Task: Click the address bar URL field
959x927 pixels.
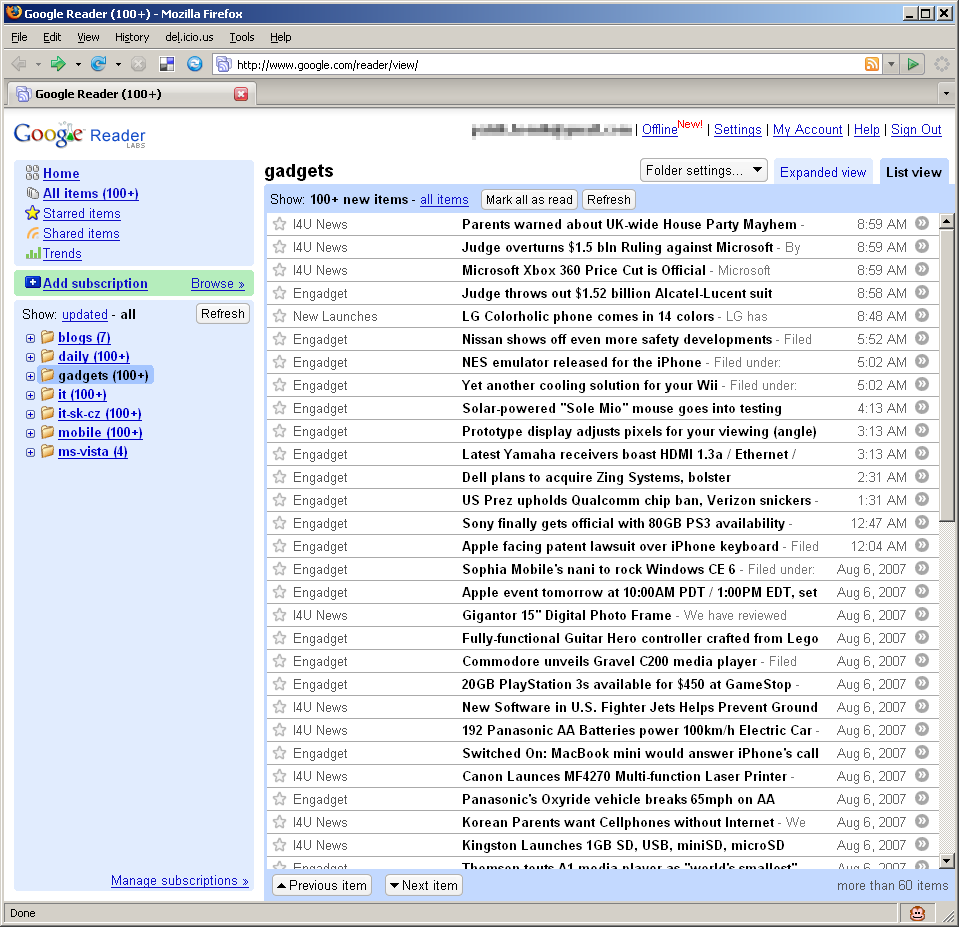Action: click(x=547, y=64)
